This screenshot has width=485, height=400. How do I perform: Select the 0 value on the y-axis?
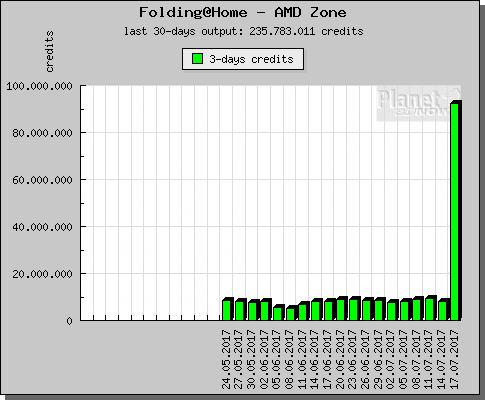pos(69,321)
